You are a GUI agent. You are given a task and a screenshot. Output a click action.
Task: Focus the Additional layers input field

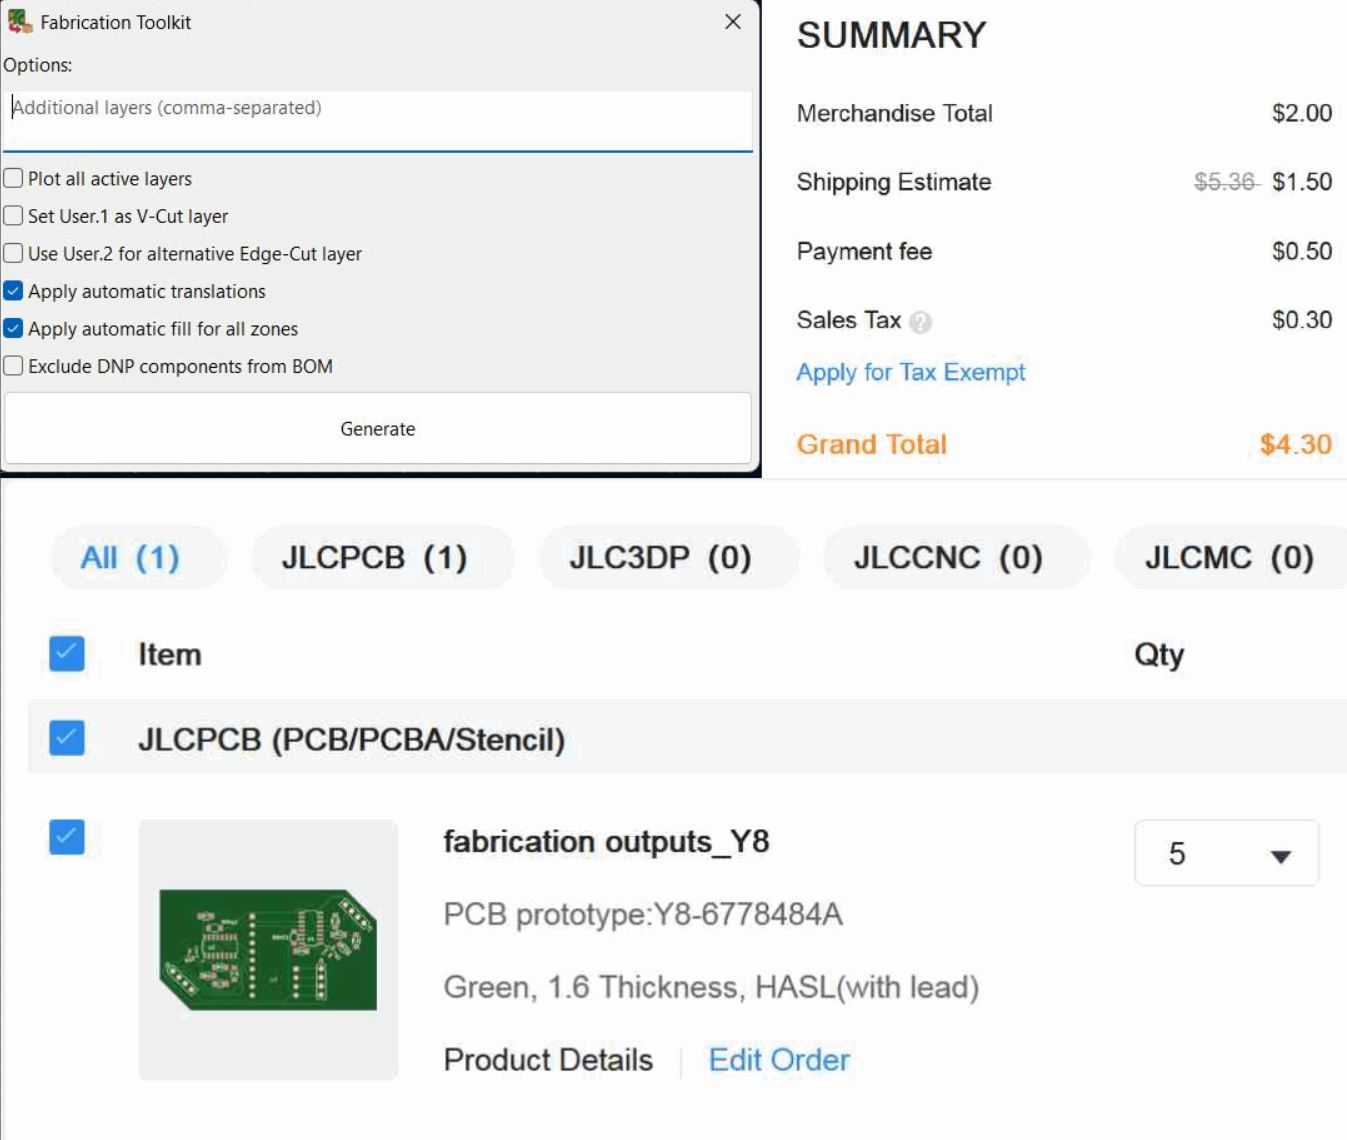(378, 120)
